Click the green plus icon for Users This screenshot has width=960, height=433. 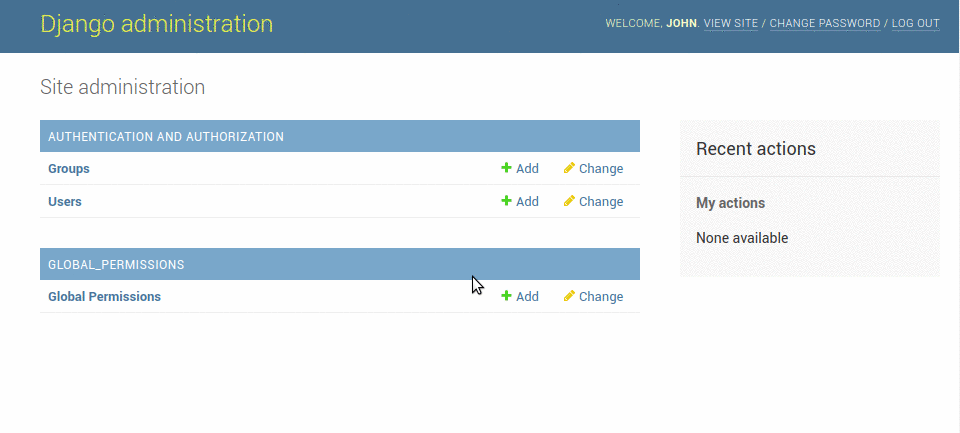tap(507, 202)
